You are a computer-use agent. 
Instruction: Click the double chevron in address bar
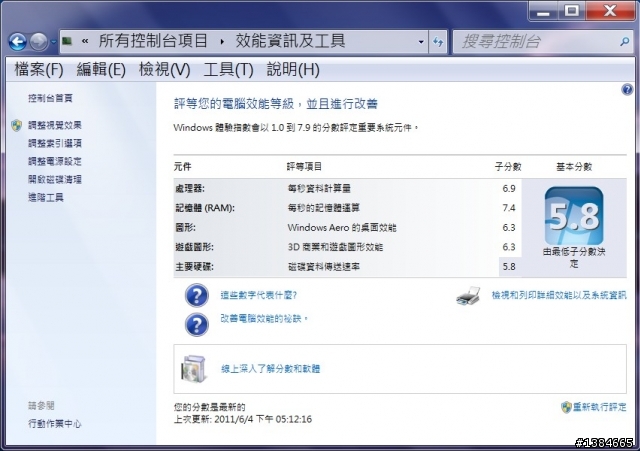coord(85,41)
